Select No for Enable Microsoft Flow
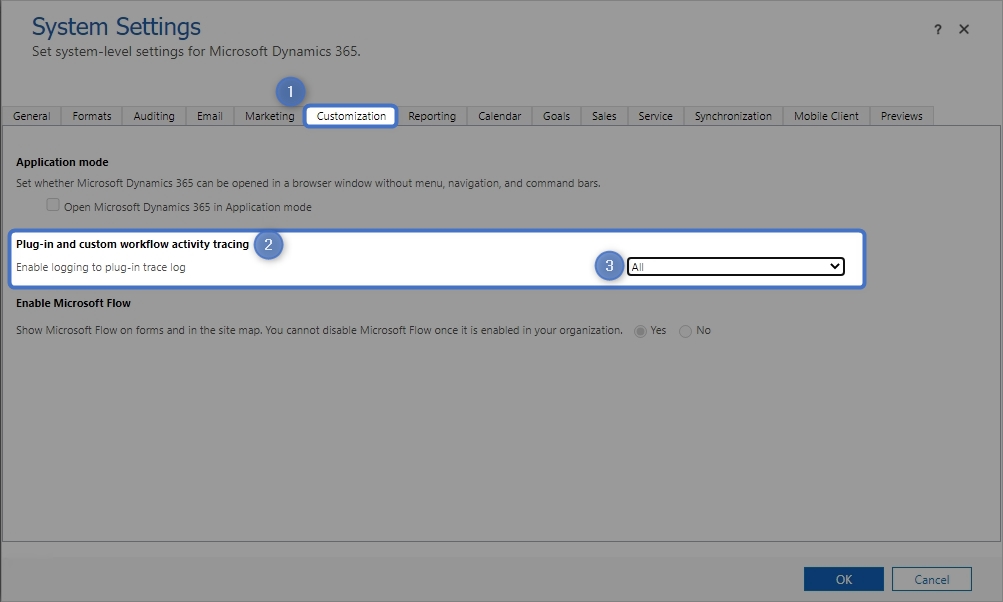The height and width of the screenshot is (602, 1003). coord(686,331)
